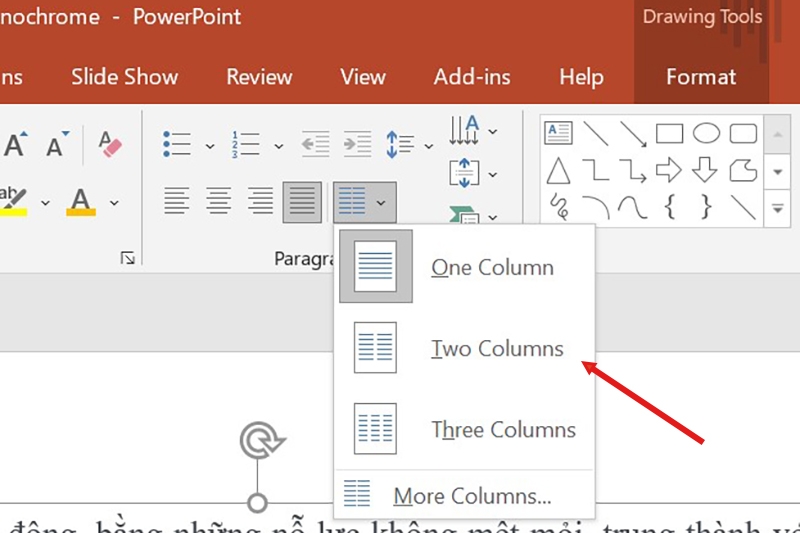Select the Oval shape
The width and height of the screenshot is (800, 533).
[x=706, y=134]
